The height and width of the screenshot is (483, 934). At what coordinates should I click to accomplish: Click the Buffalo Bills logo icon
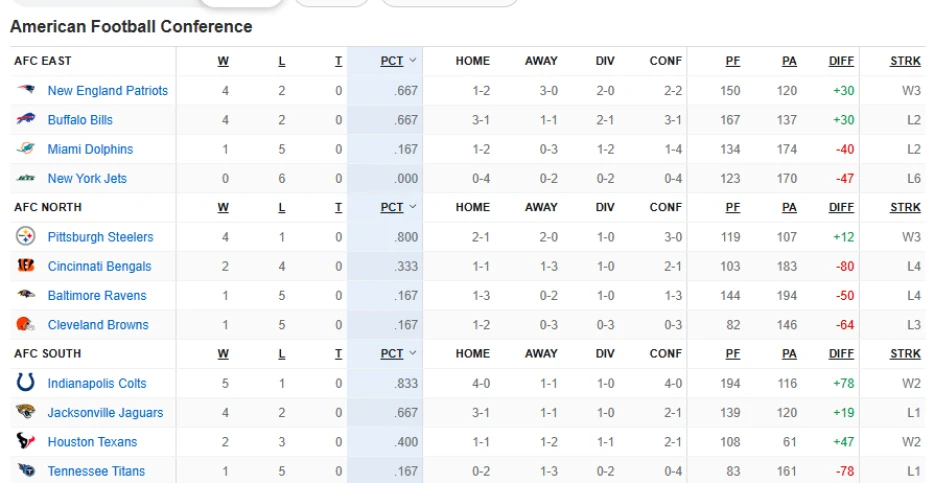(x=26, y=120)
